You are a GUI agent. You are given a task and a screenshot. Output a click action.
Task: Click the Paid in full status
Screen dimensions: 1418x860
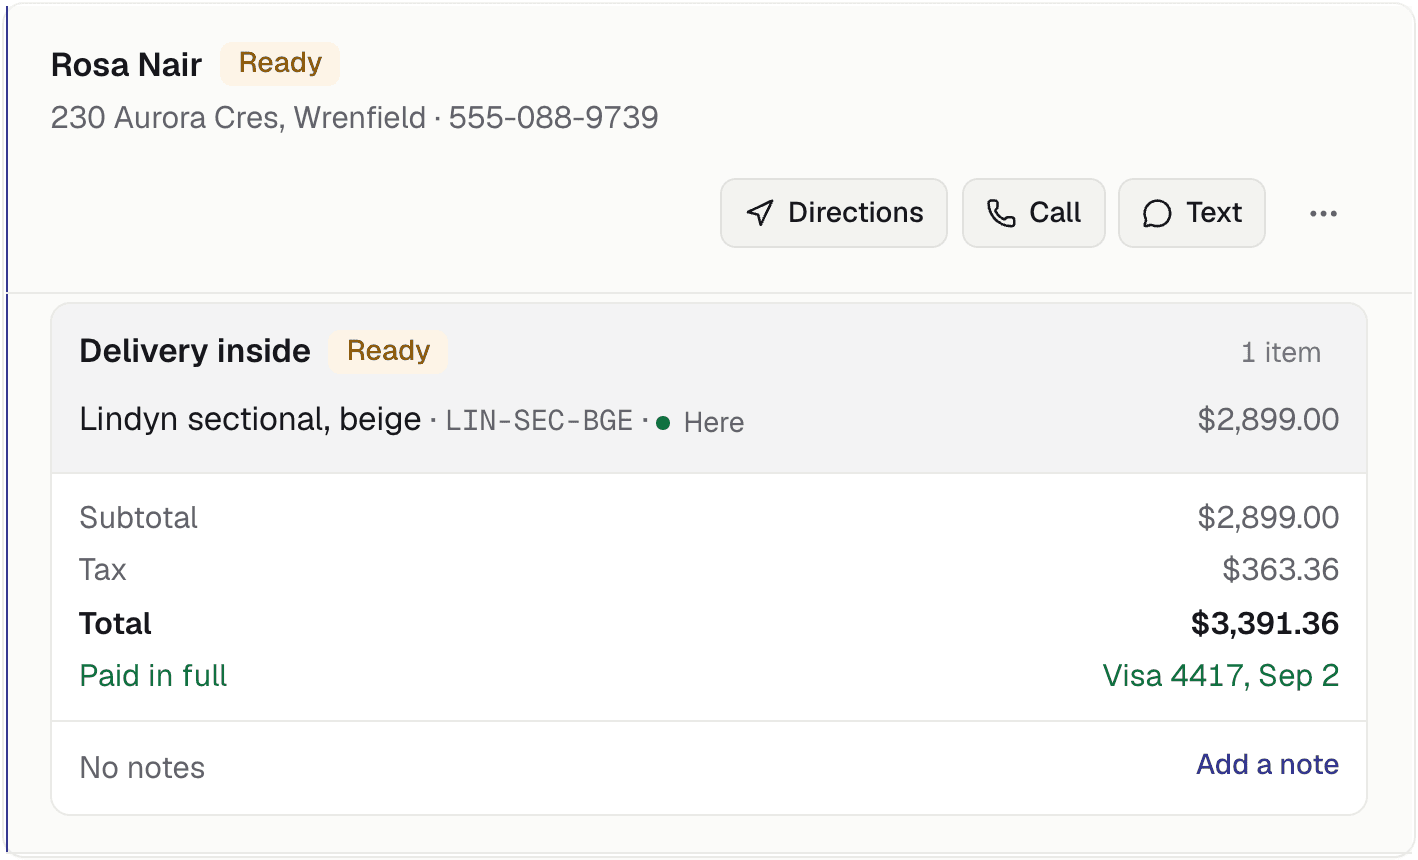click(x=154, y=676)
